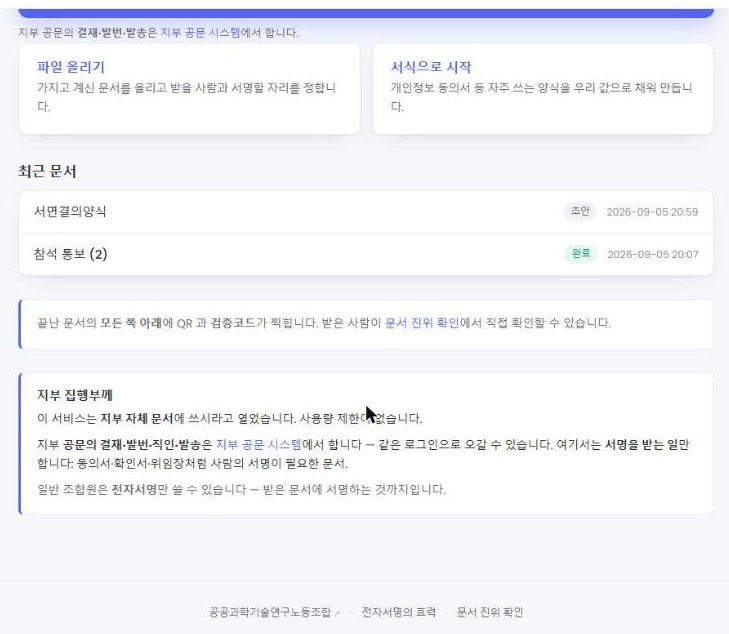The image size is (729, 634).
Task: Open 지부 공문 시스템 link in 지부 집행부께 notice
Action: pos(259,445)
